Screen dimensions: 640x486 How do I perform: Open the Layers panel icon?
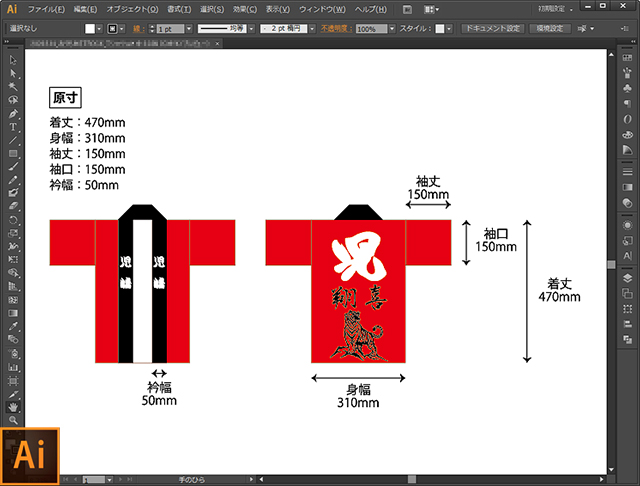pos(627,278)
